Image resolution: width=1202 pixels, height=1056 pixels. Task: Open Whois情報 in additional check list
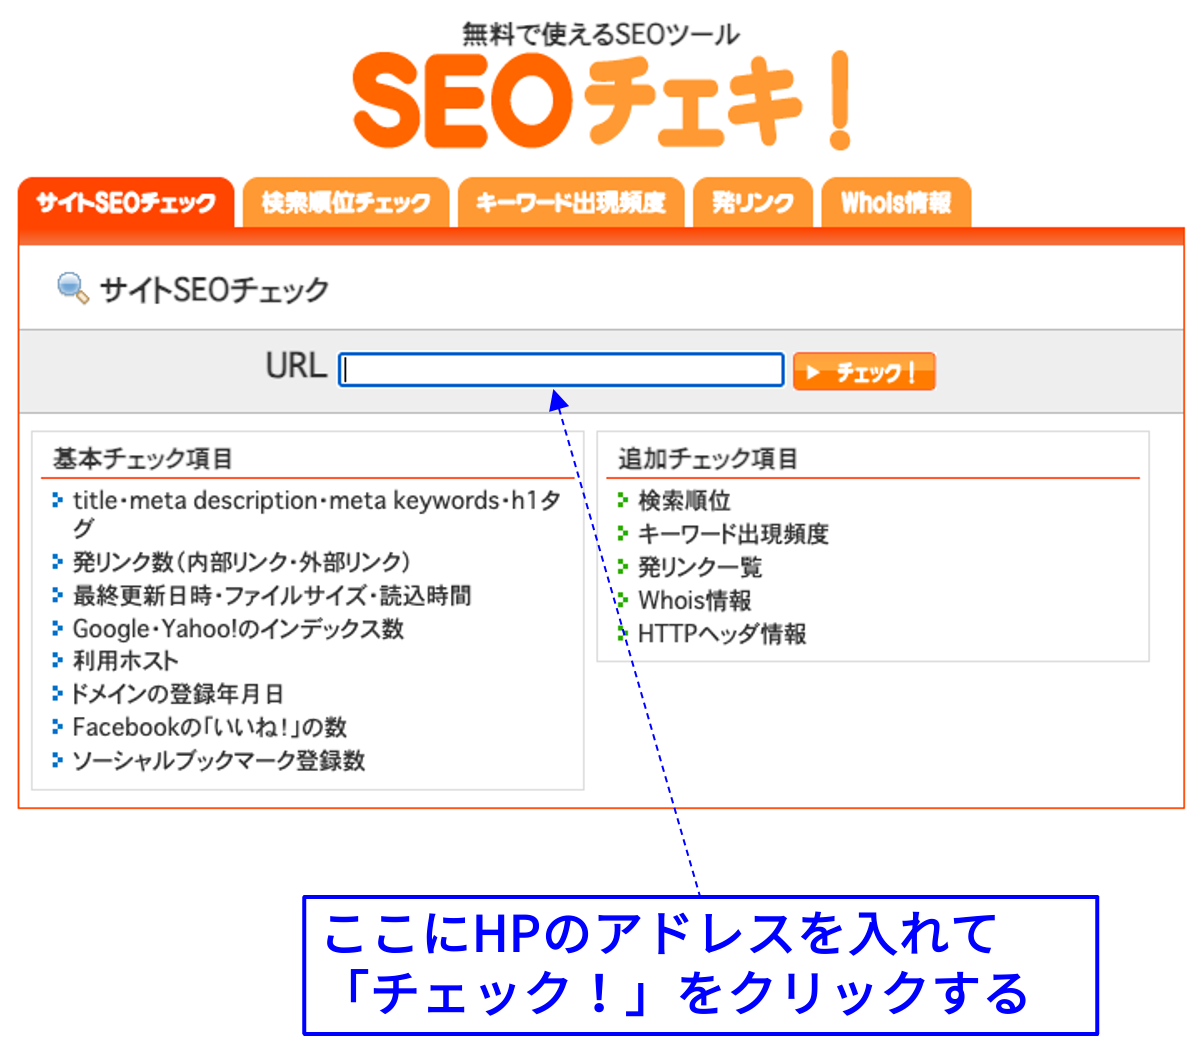click(695, 600)
